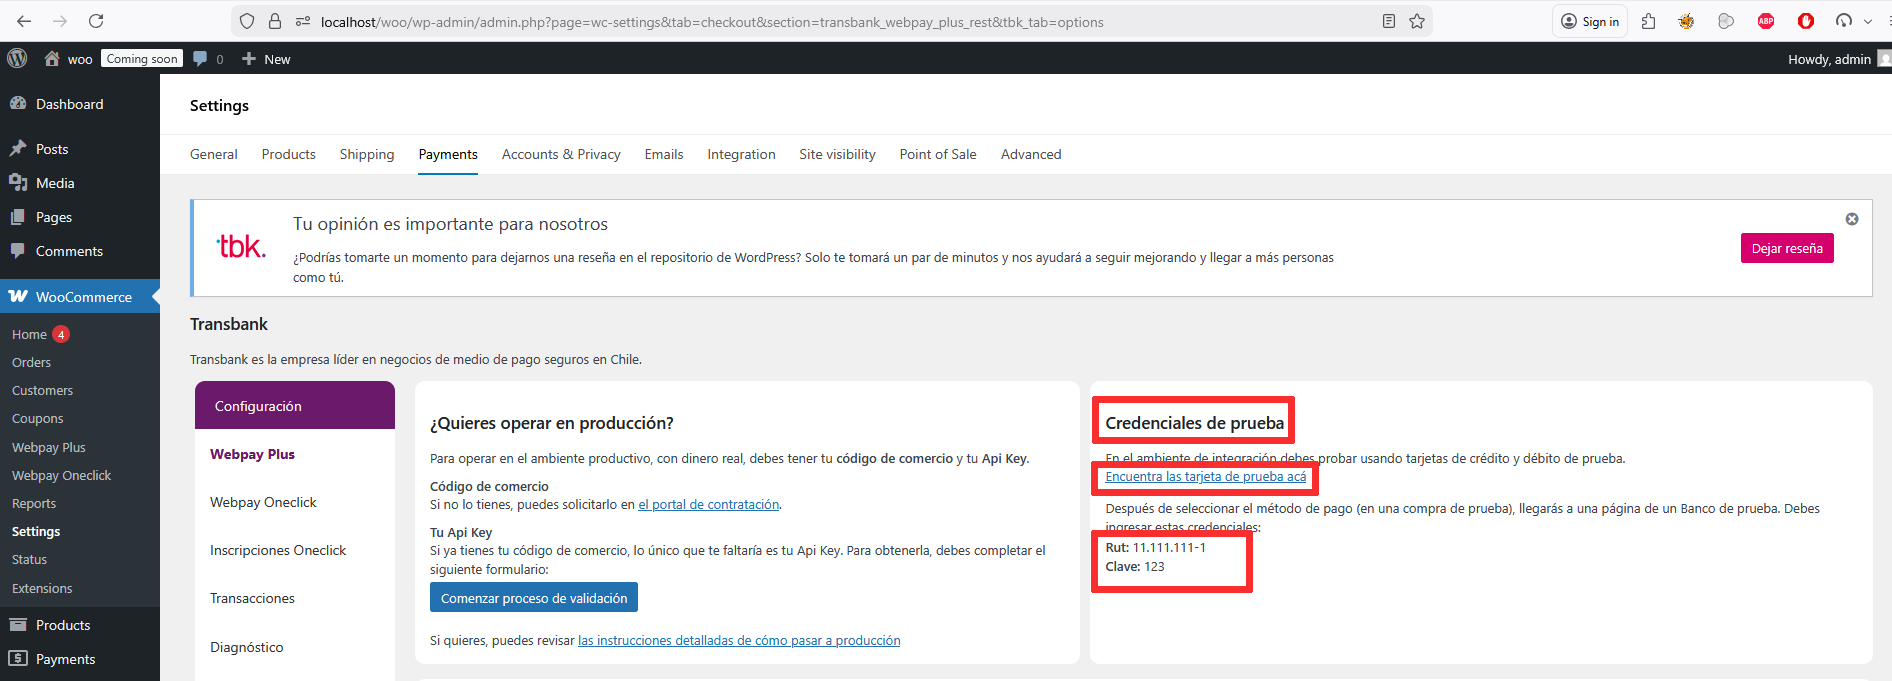Click the grey bubbles extension icon
1892x681 pixels.
1726,21
